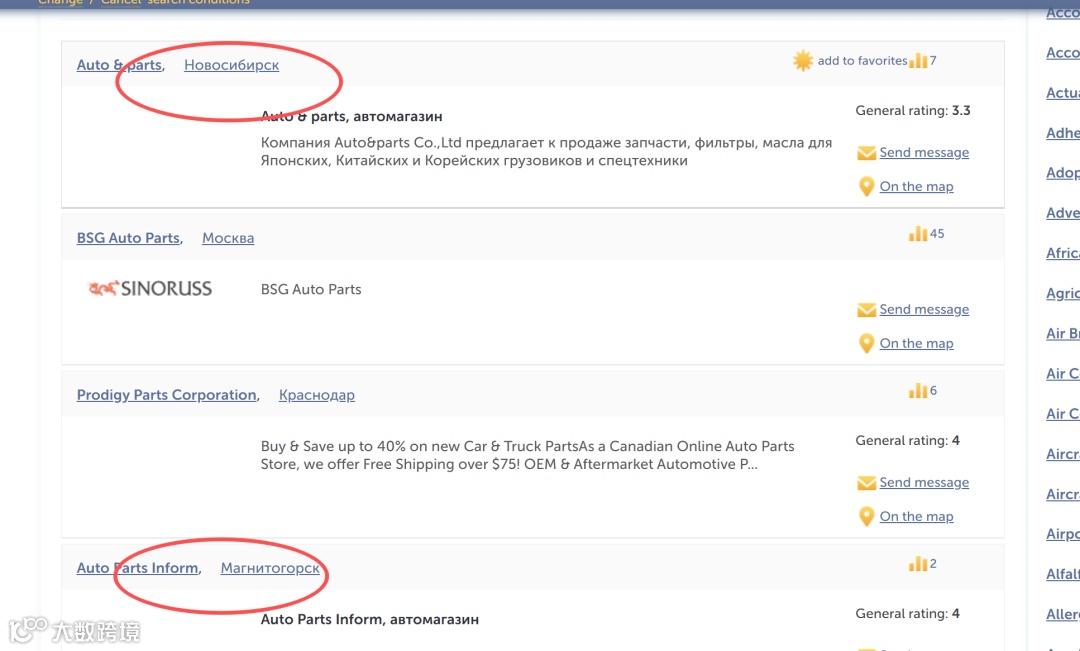Open the 'Adhe' category link in sidebar
The width and height of the screenshot is (1080, 651).
click(1063, 133)
